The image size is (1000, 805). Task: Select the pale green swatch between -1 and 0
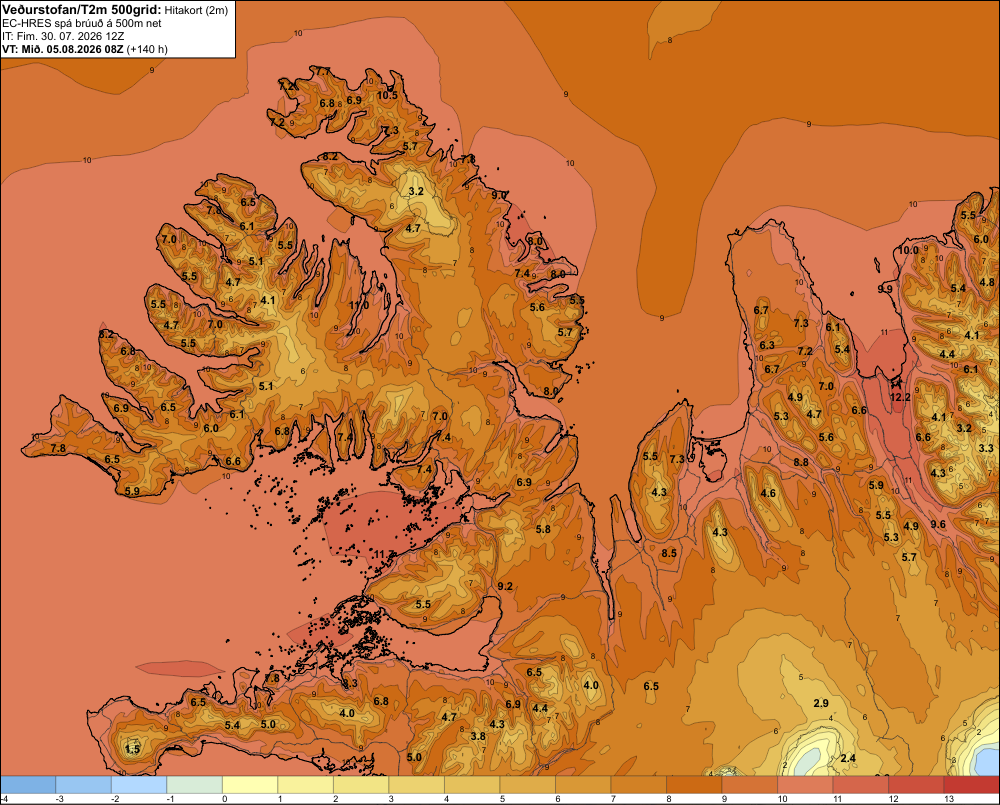tap(195, 785)
